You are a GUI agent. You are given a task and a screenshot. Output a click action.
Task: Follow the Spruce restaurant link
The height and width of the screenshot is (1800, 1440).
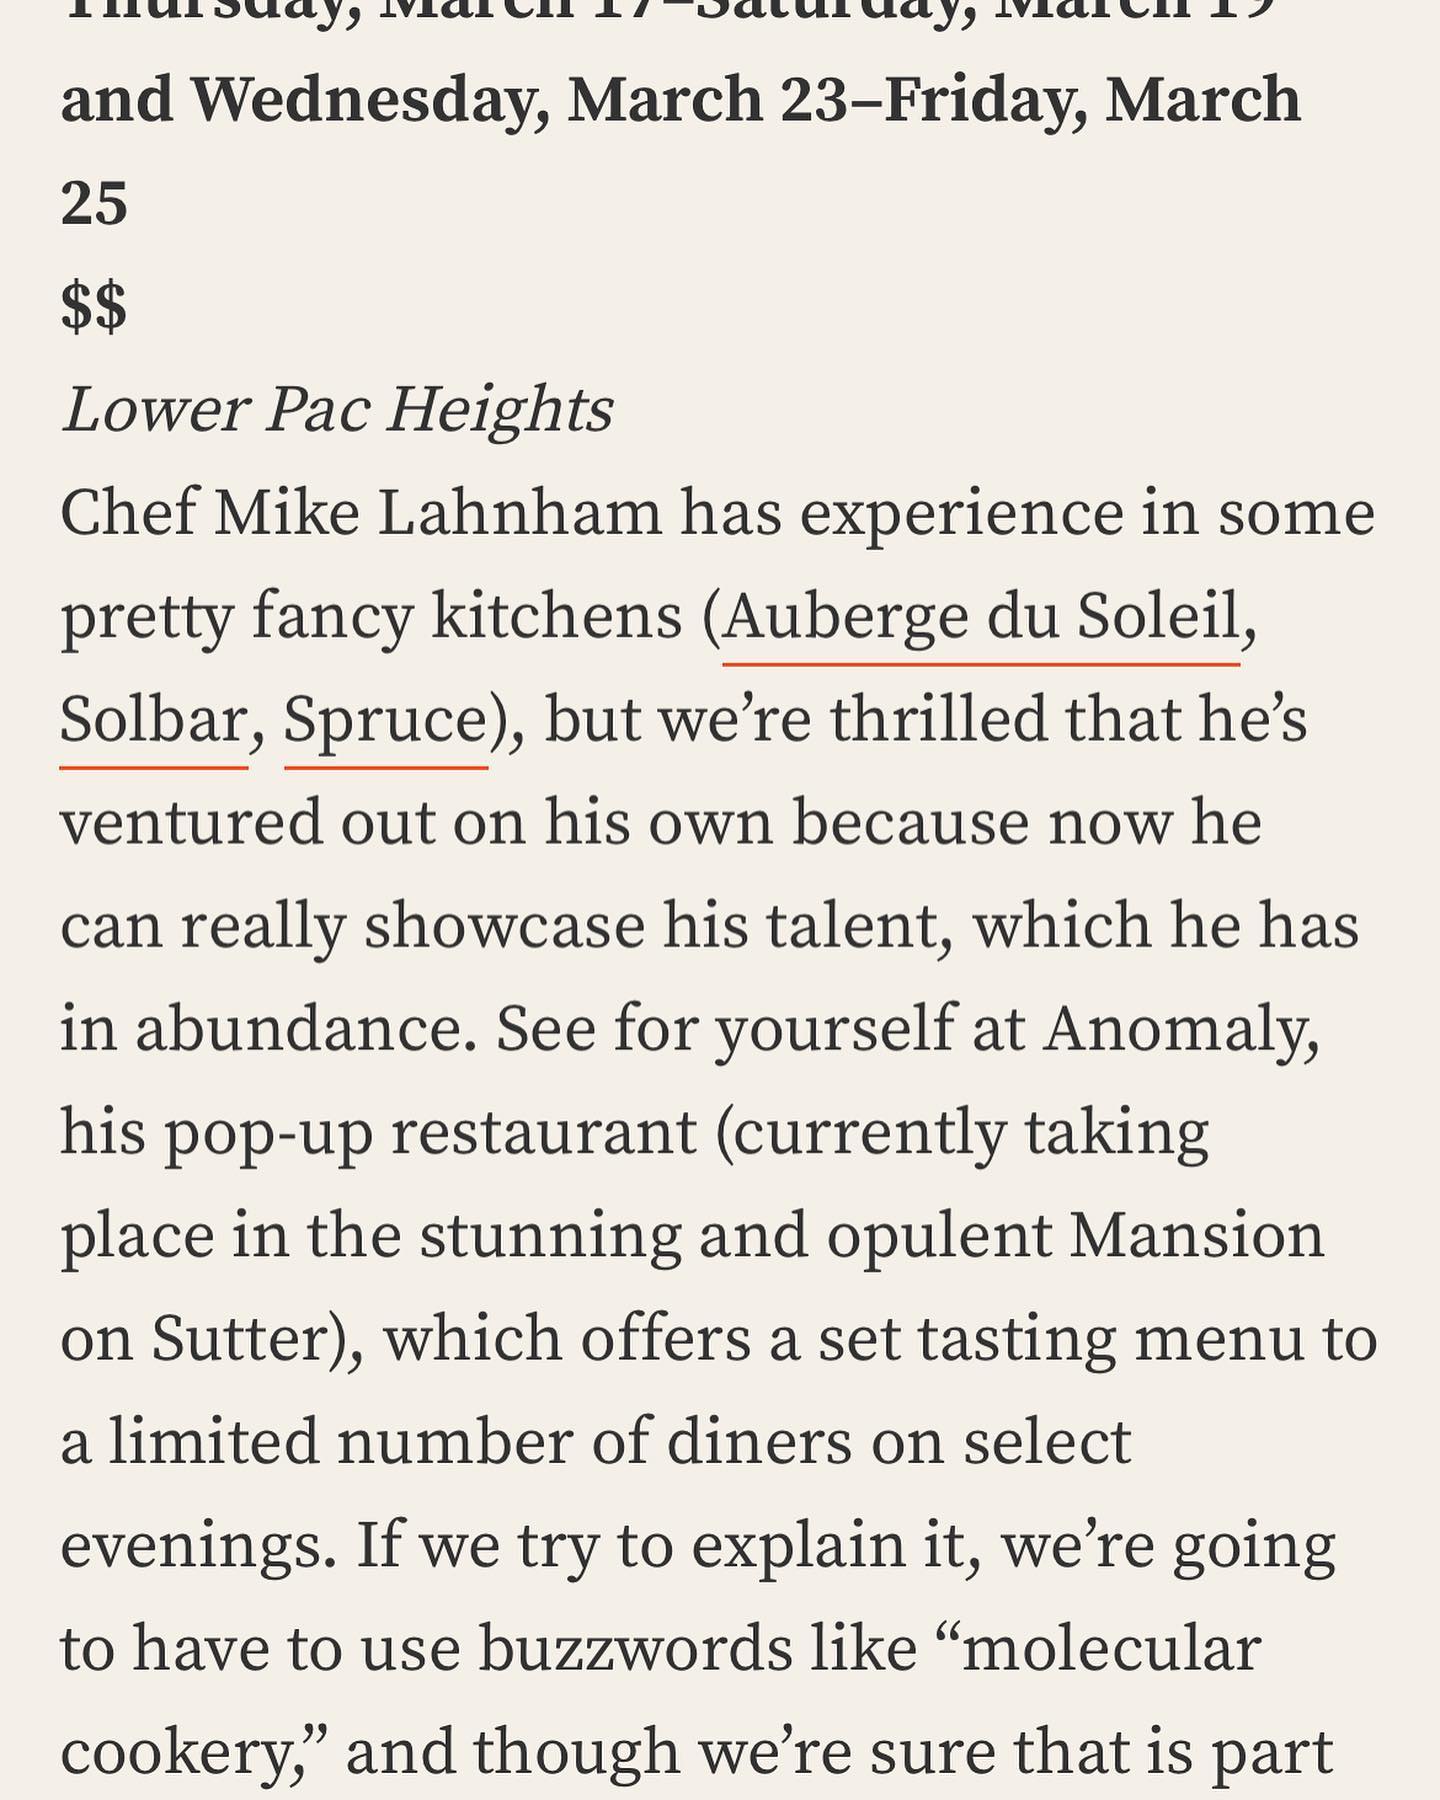[x=386, y=720]
